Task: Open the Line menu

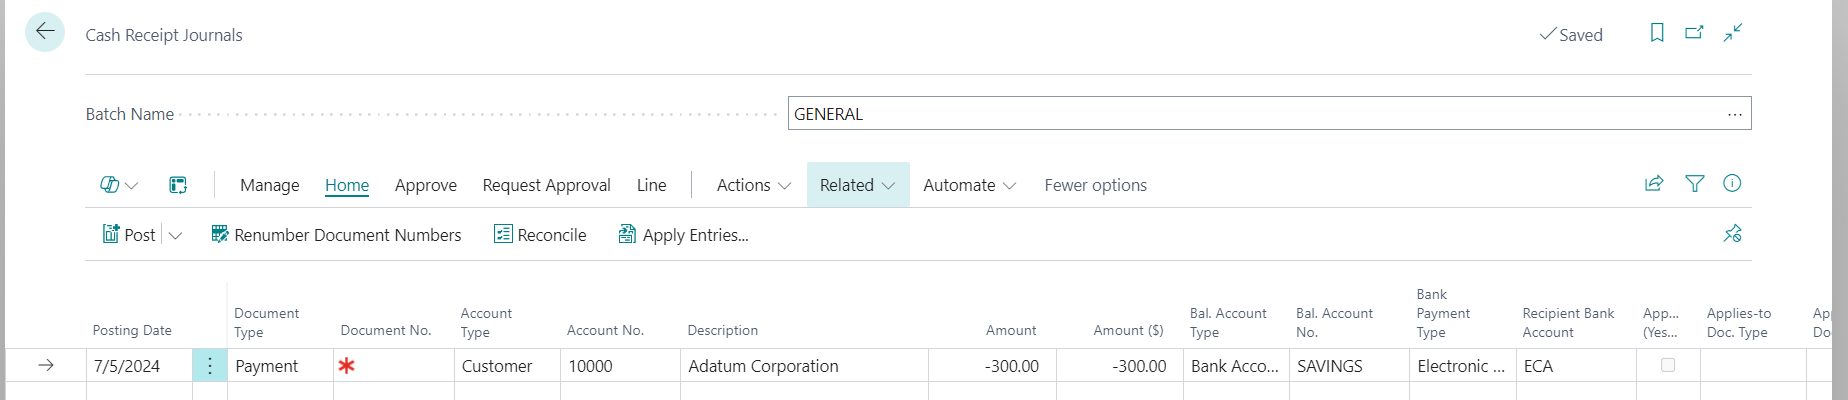Action: click(x=651, y=185)
